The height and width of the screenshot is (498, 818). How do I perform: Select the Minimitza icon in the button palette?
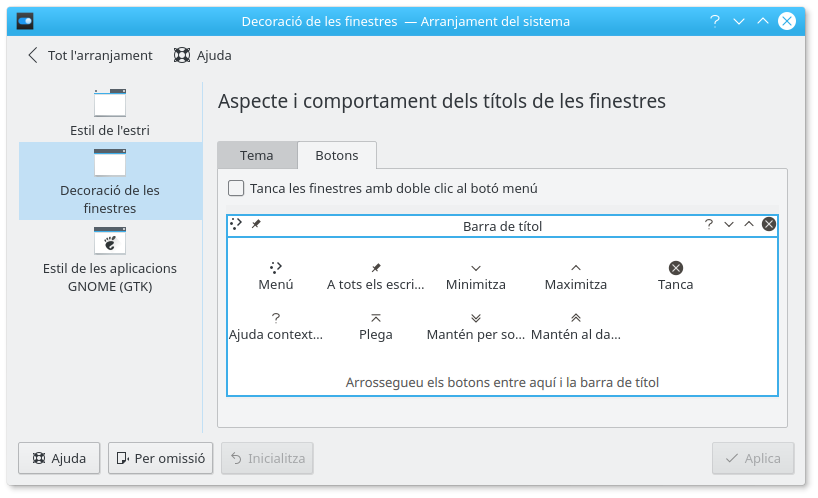click(x=476, y=267)
